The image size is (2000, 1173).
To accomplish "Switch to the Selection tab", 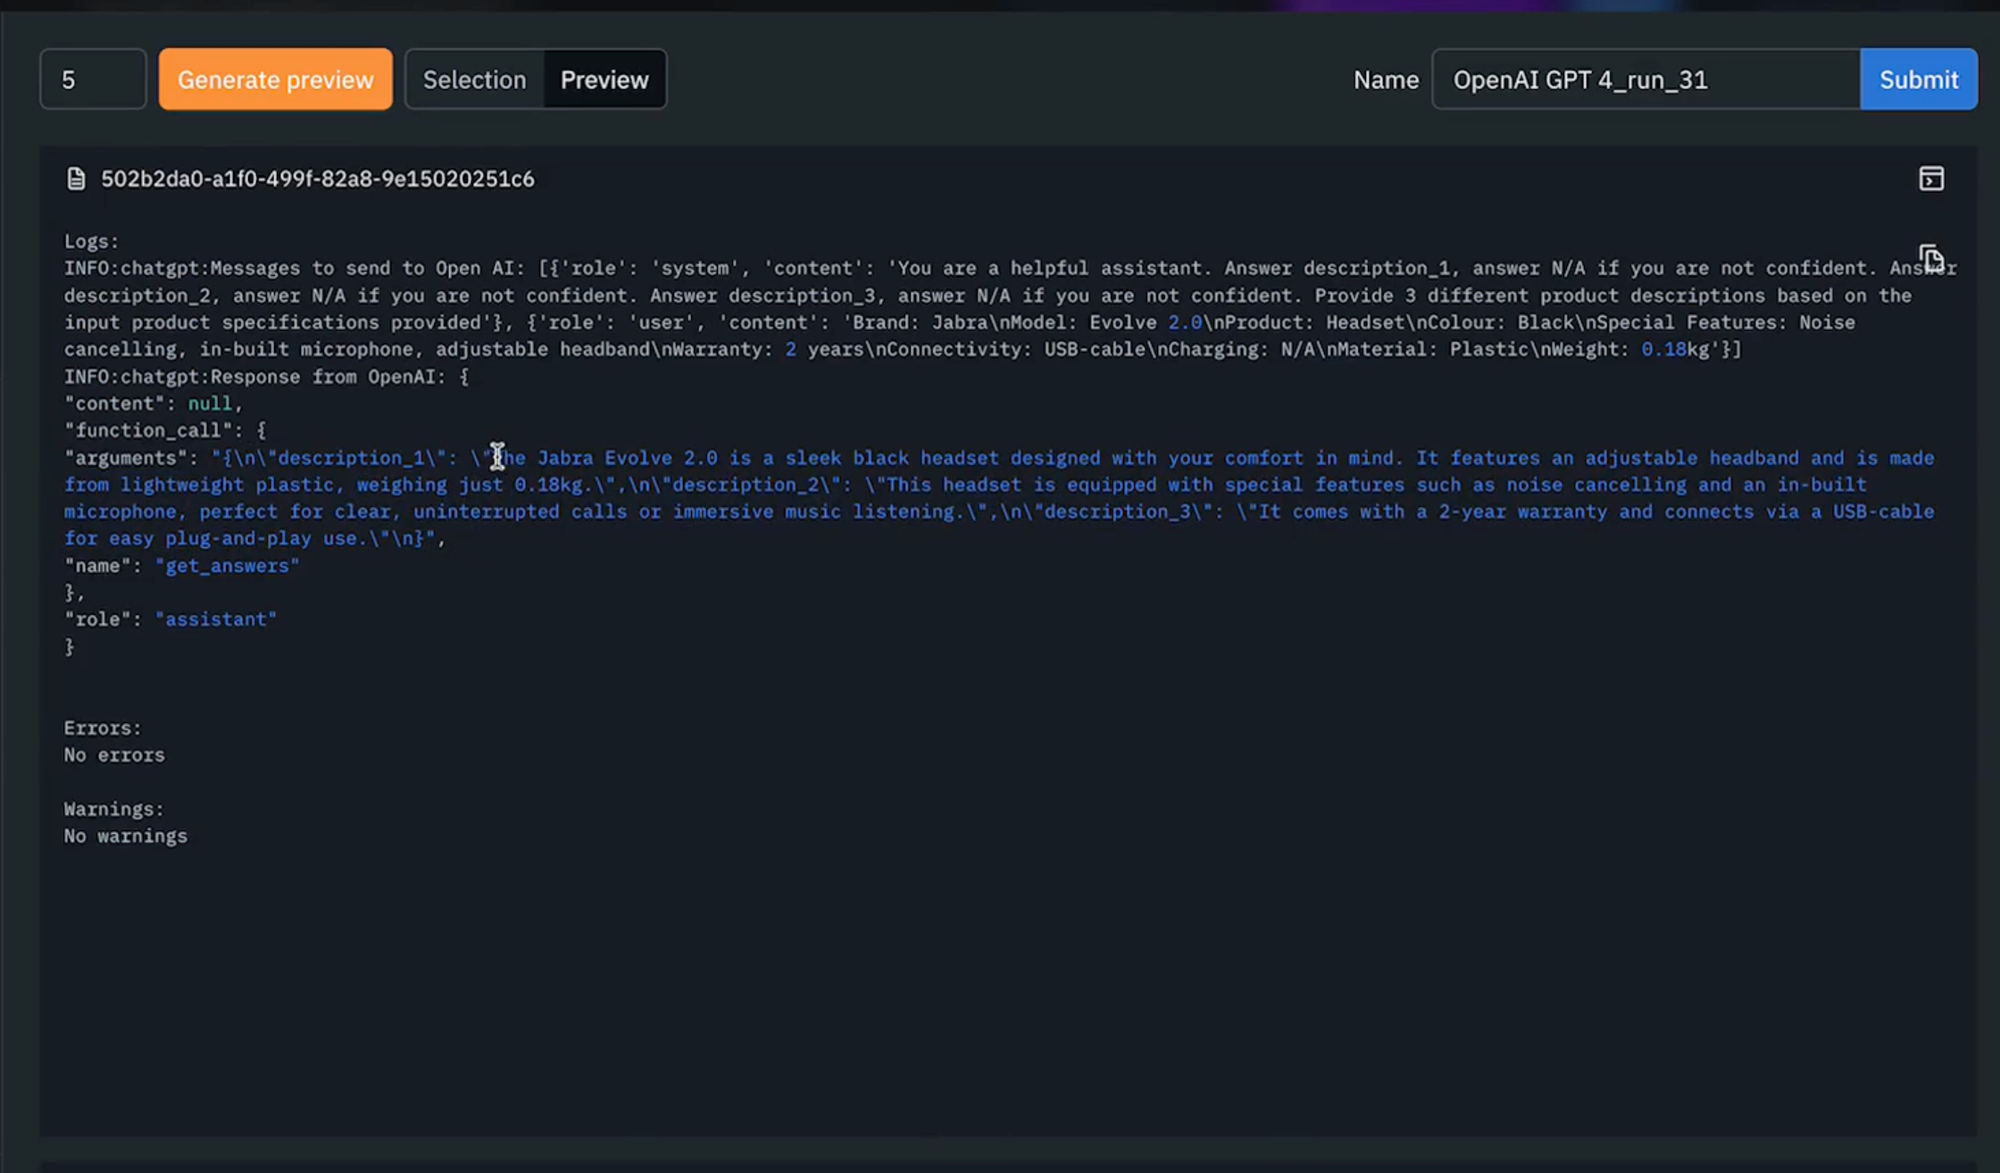I will click(474, 80).
